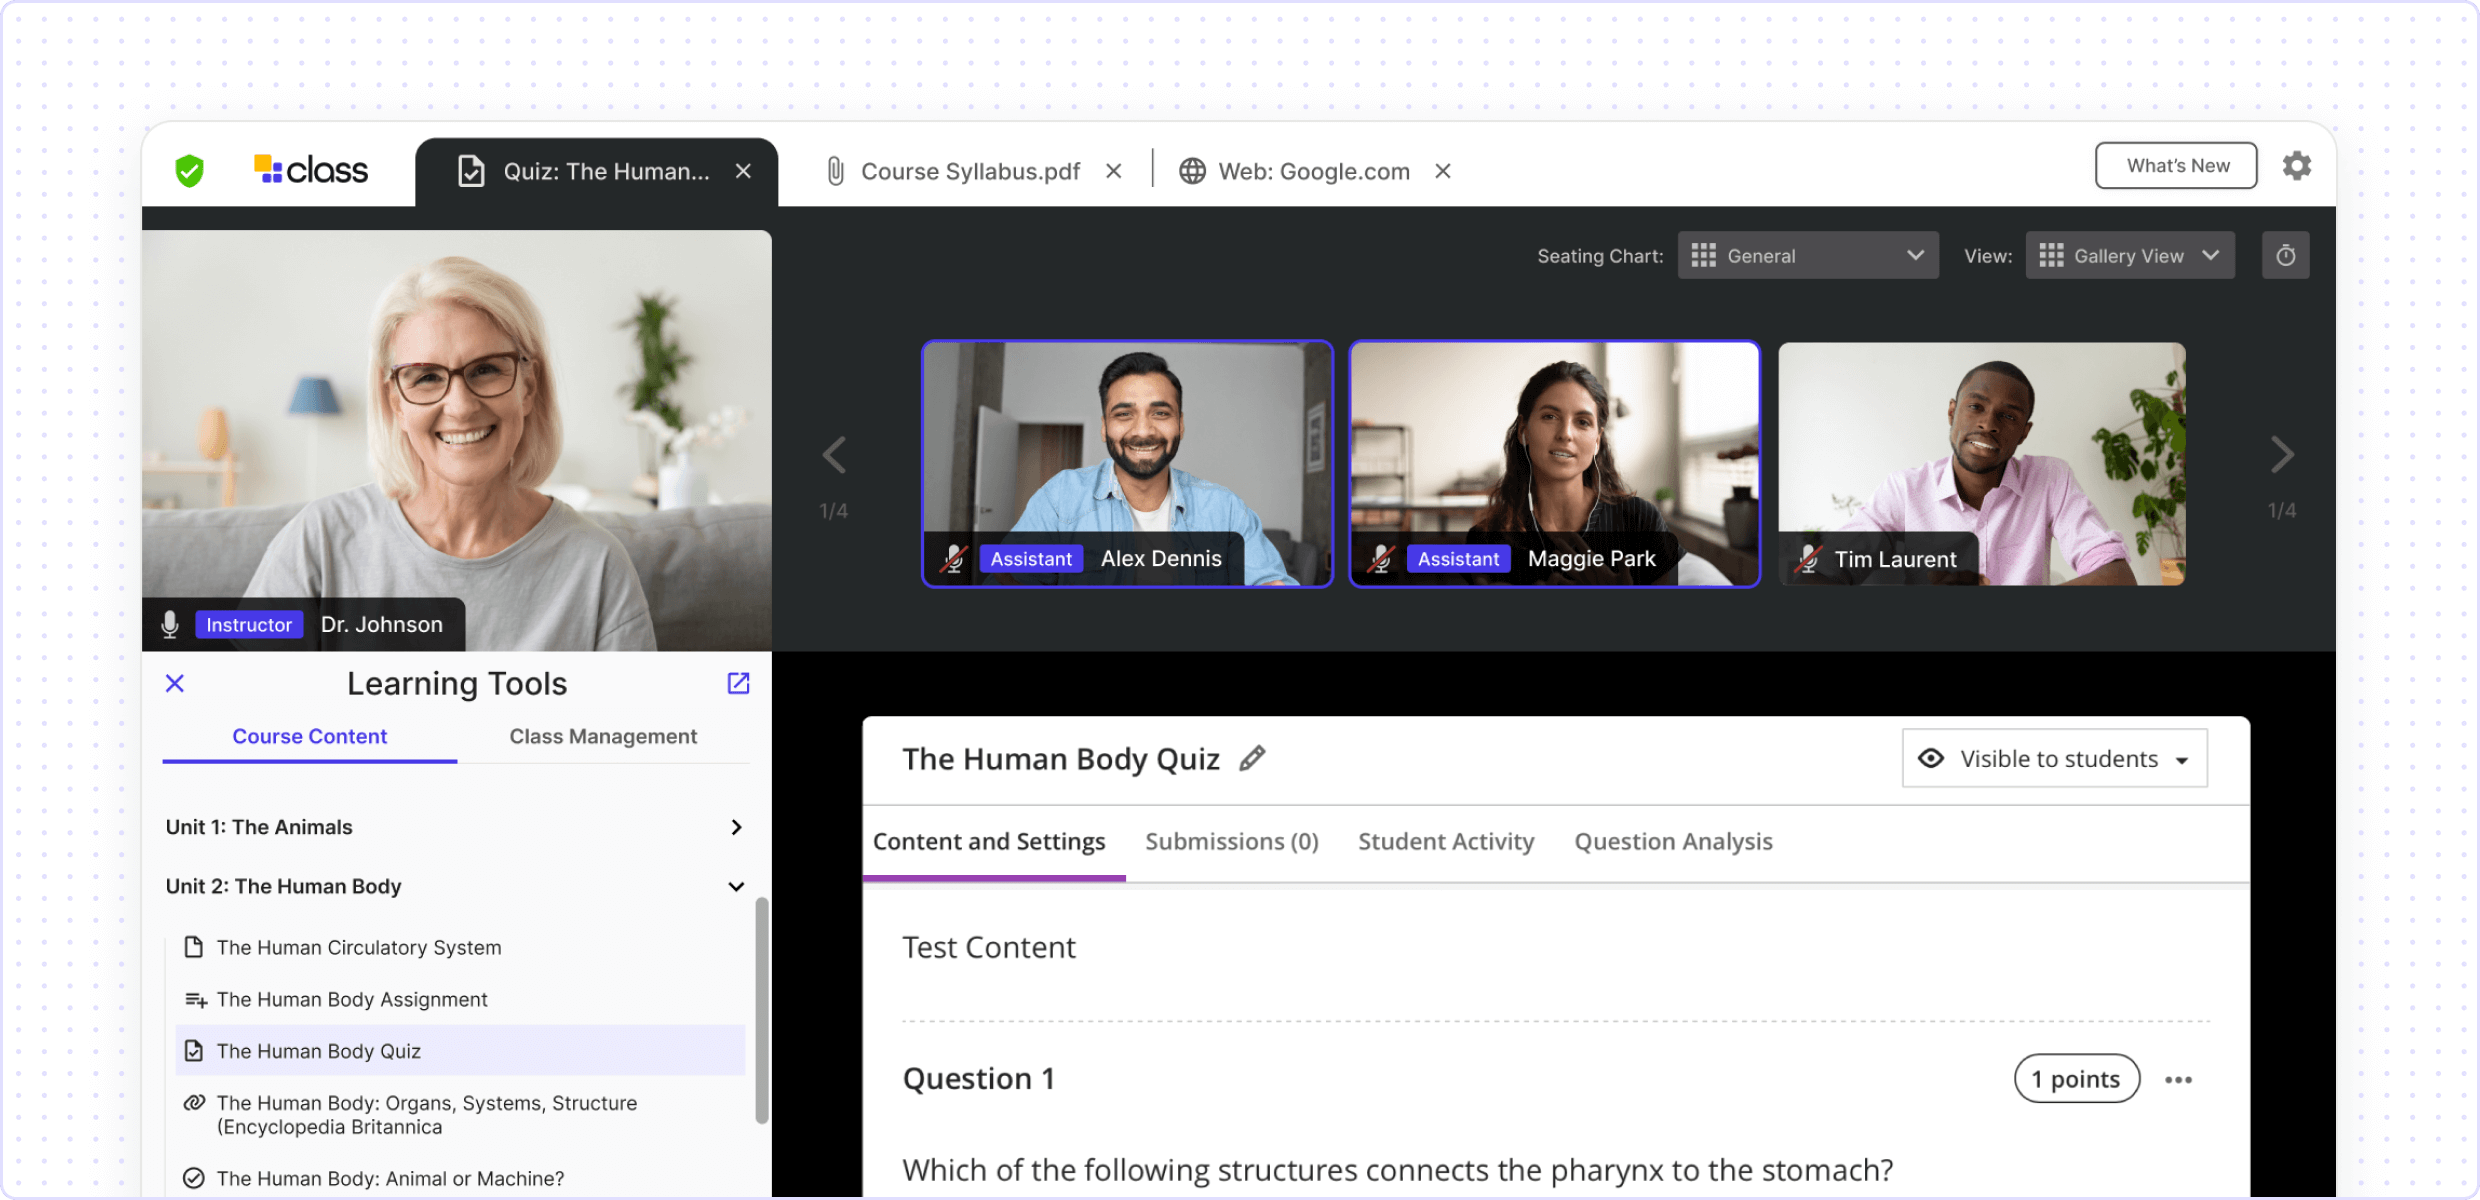Viewport: 2480px width, 1200px height.
Task: Go to the next gallery page arrow
Action: 2281,455
